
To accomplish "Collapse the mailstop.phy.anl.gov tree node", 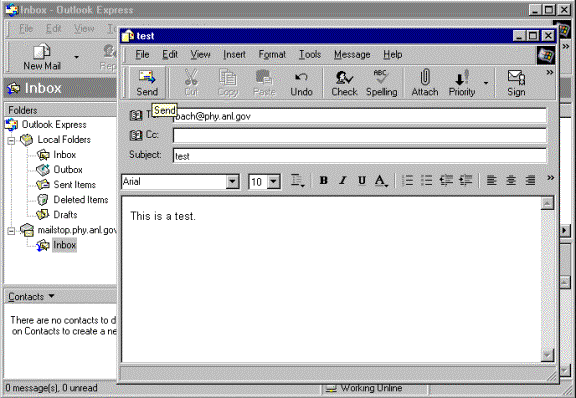I will (11, 230).
